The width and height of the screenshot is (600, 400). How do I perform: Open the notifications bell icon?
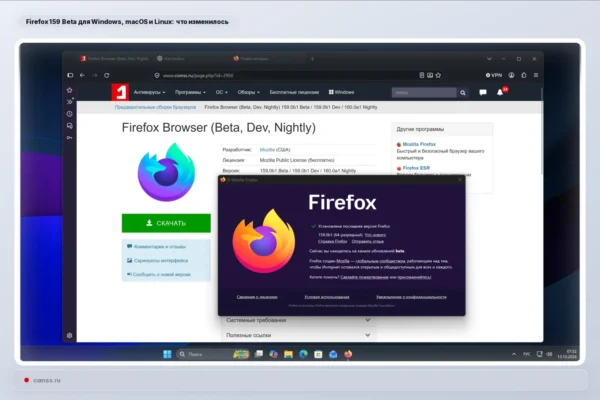(x=500, y=92)
